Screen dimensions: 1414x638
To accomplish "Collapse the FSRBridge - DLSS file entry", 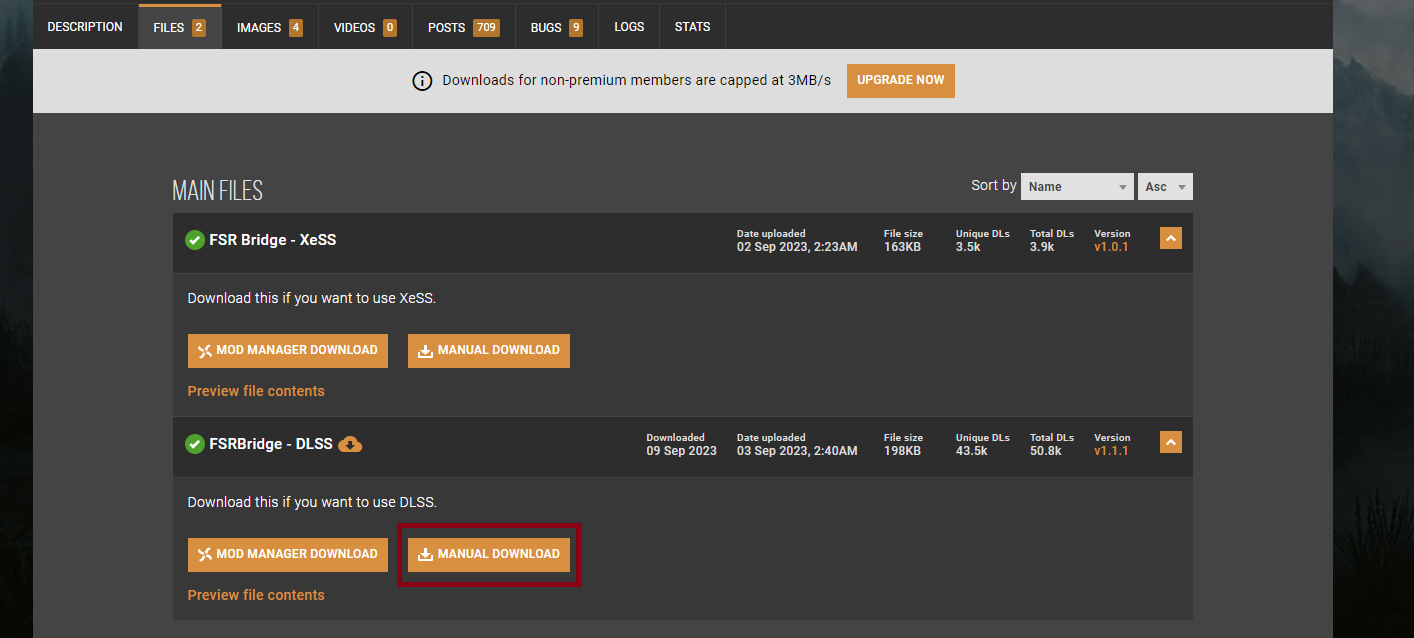I will tap(1171, 442).
